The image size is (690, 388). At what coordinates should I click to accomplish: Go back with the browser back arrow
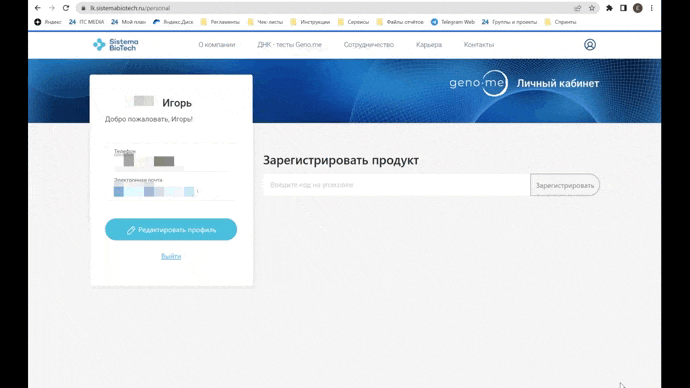click(38, 8)
